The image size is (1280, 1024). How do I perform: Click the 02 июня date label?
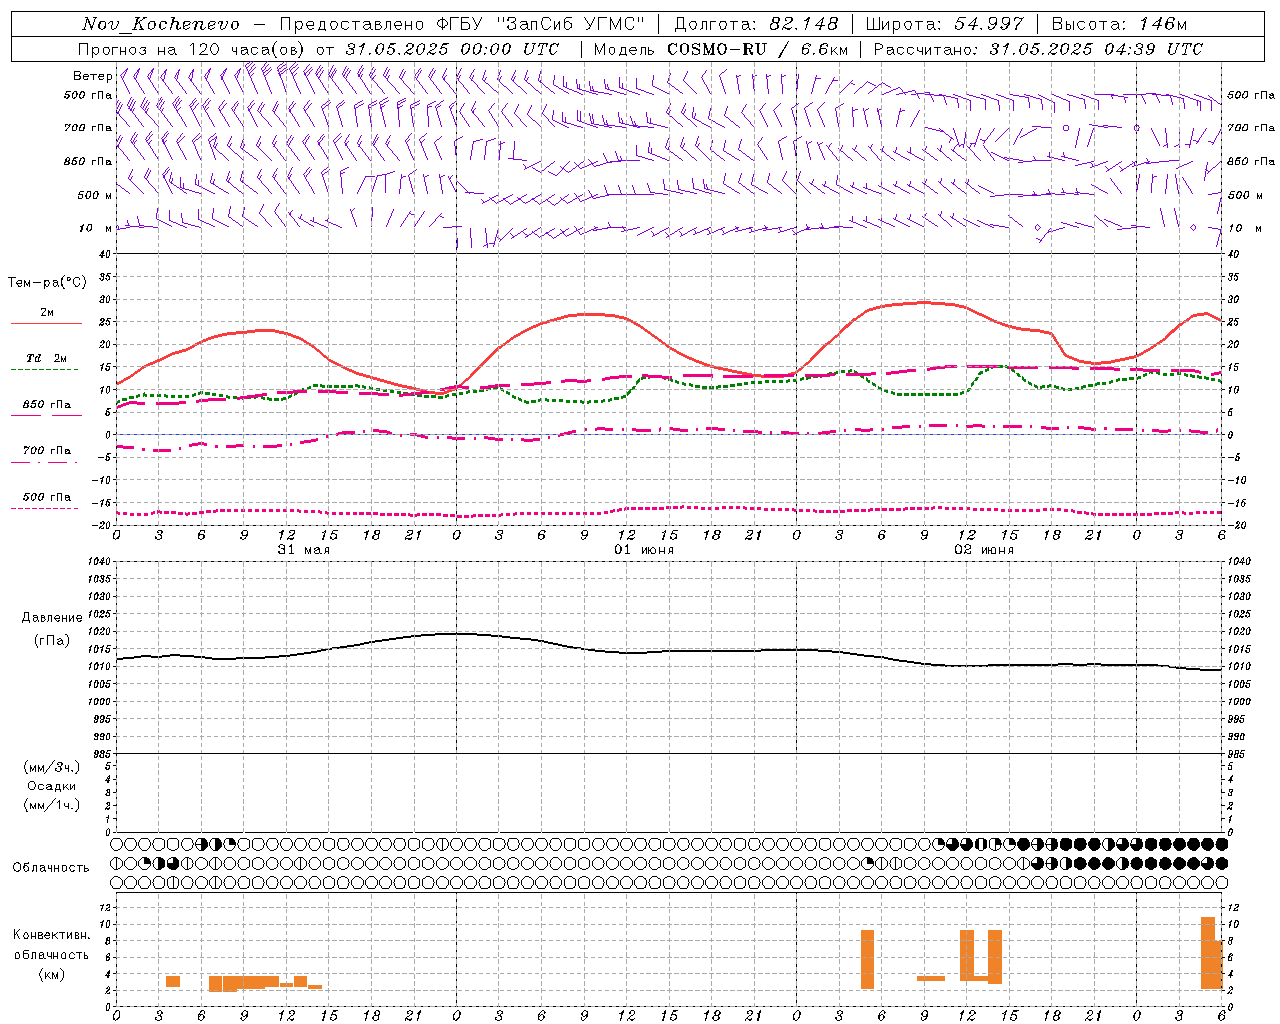984,550
